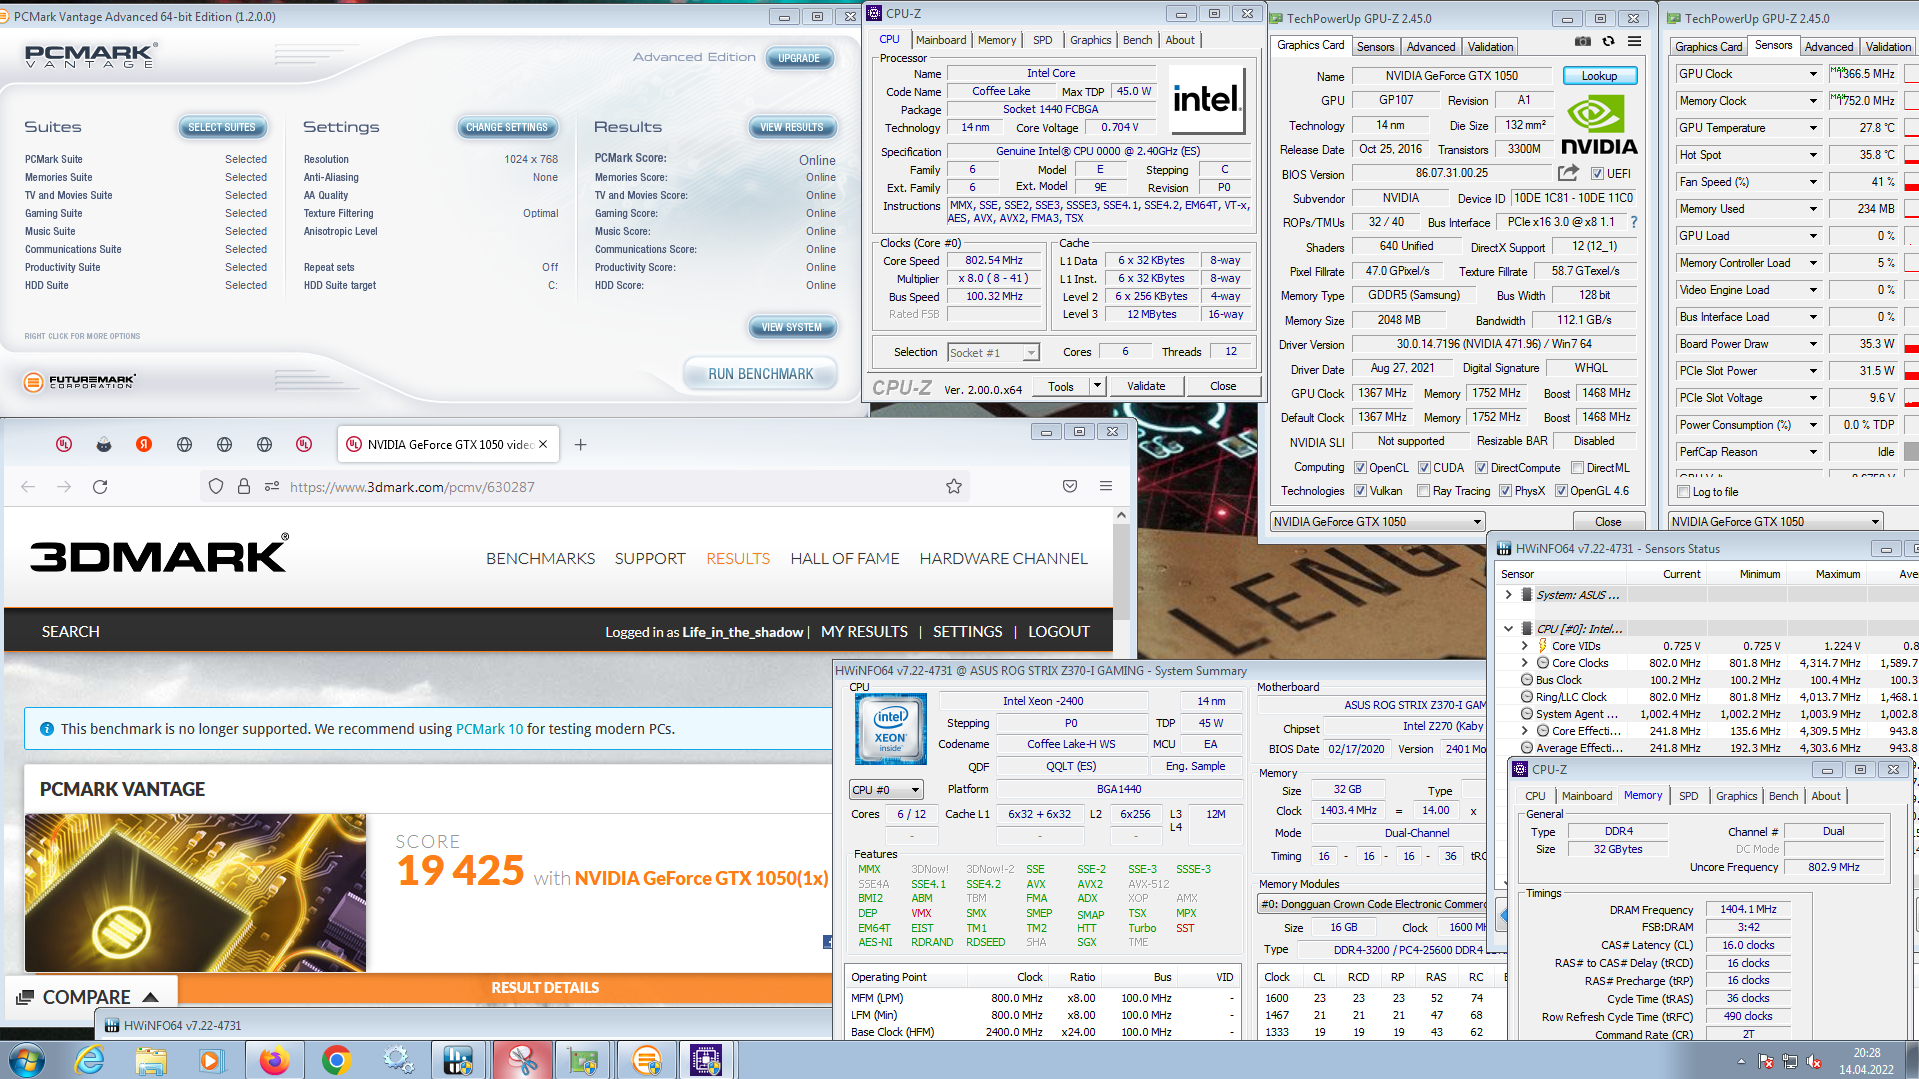Open the GPU Temperature sensor dropdown
Screen dimensions: 1919x1079
tap(1813, 128)
